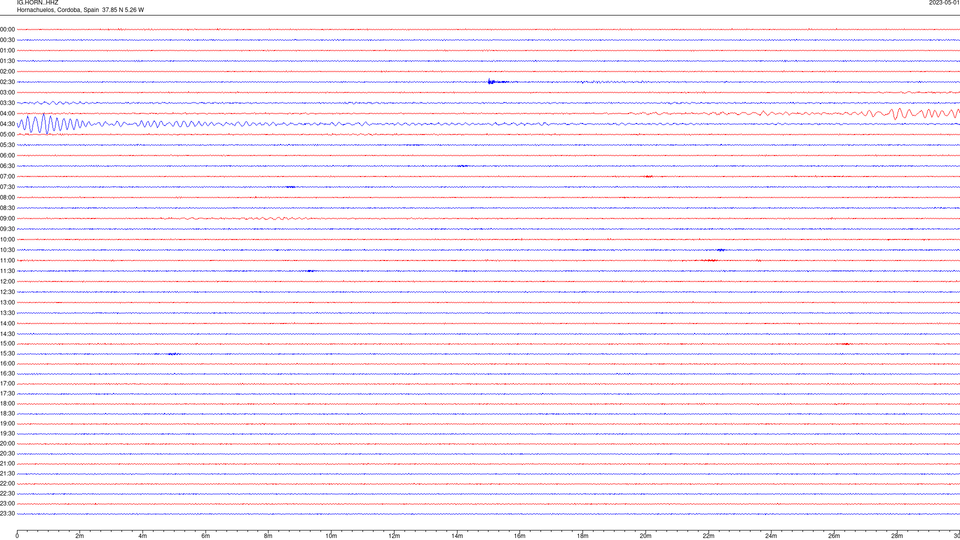The image size is (960, 540).
Task: Click the 00:00 time label
Action: 7,29
